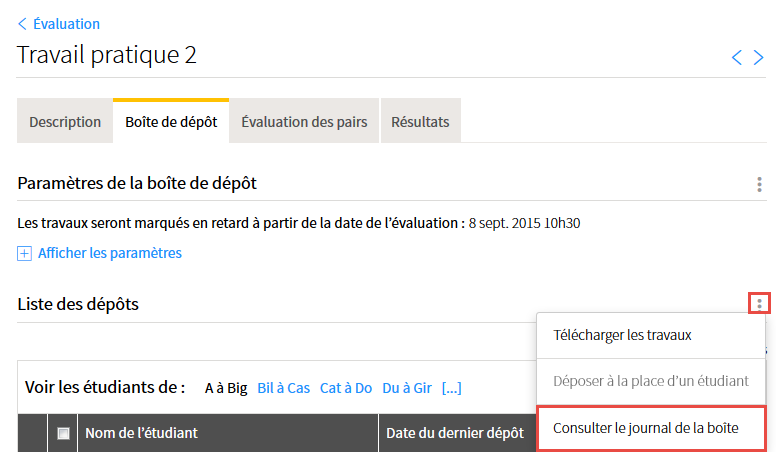Show students Du à Gir

407,388
